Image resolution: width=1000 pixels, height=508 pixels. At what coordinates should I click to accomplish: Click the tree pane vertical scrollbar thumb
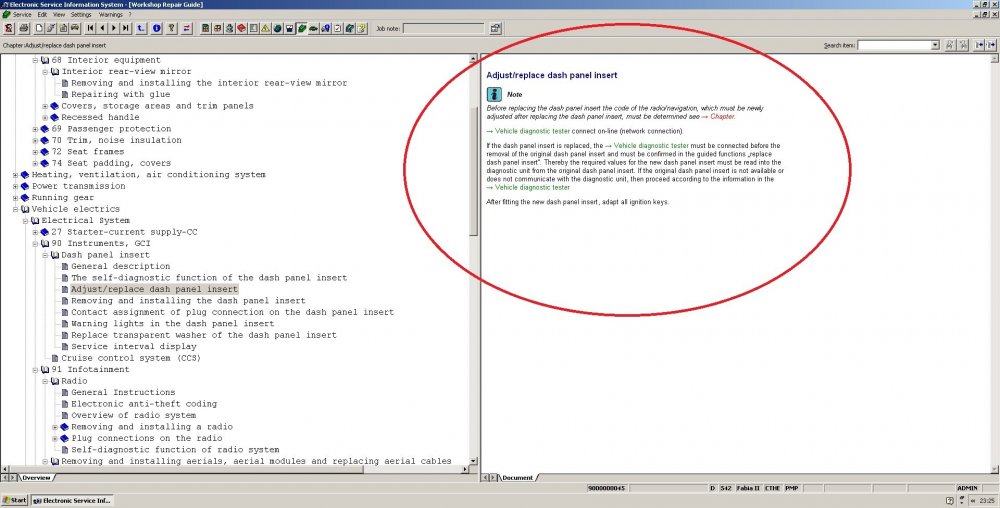click(x=473, y=172)
